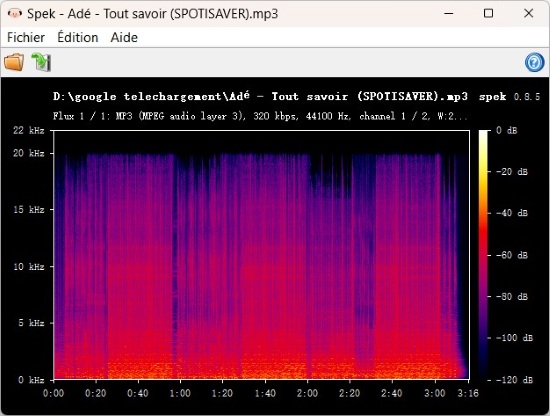Screen dimensions: 550x416
Task: Minimize the Spek window
Action: (x=449, y=14)
